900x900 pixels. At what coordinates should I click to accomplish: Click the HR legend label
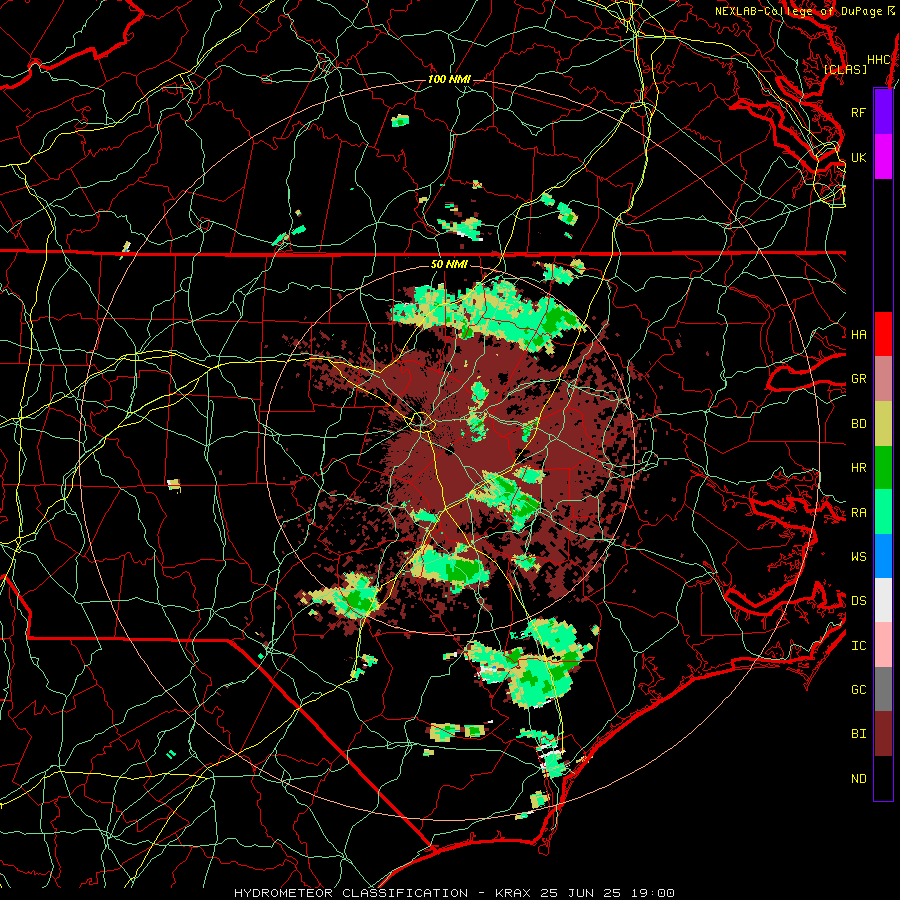(x=858, y=468)
